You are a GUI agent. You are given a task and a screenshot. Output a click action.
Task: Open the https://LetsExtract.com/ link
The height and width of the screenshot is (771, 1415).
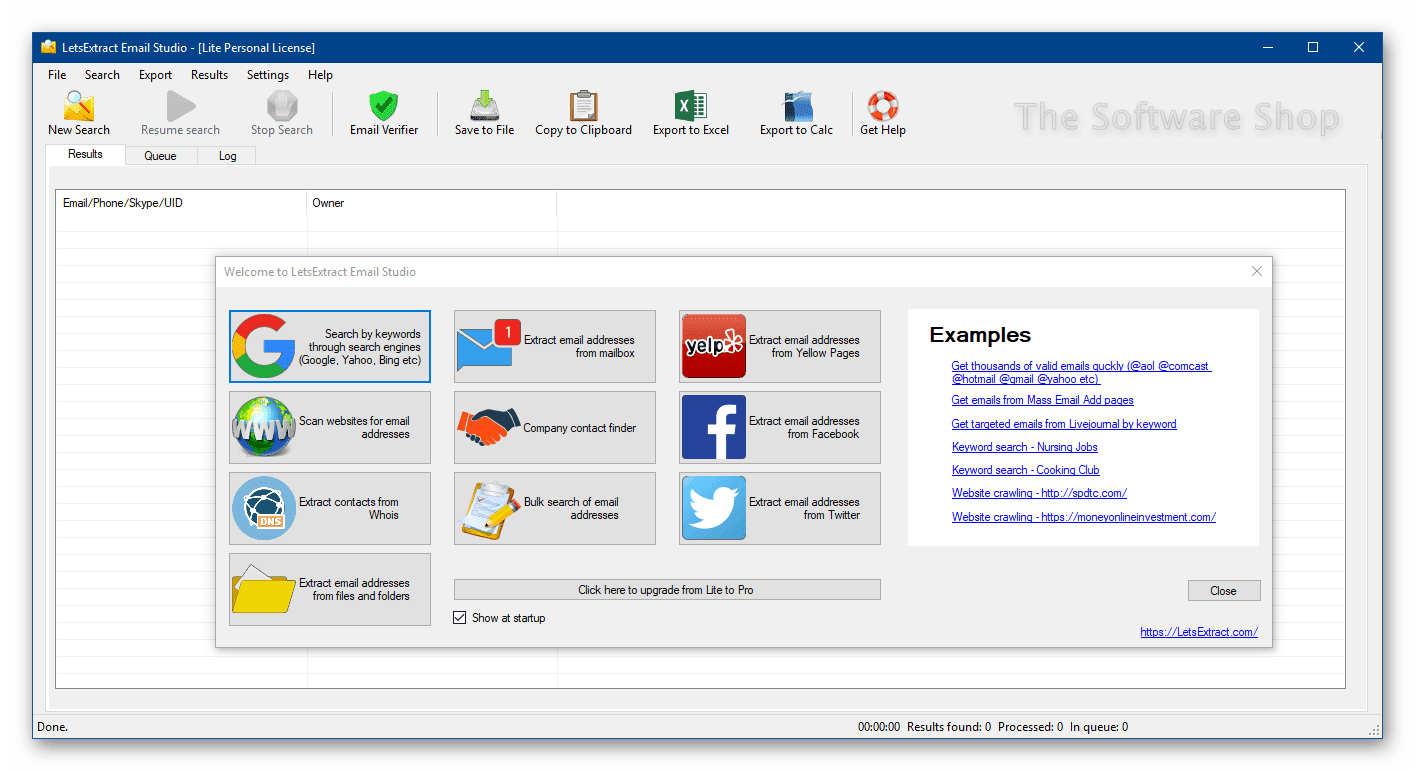pyautogui.click(x=1199, y=632)
